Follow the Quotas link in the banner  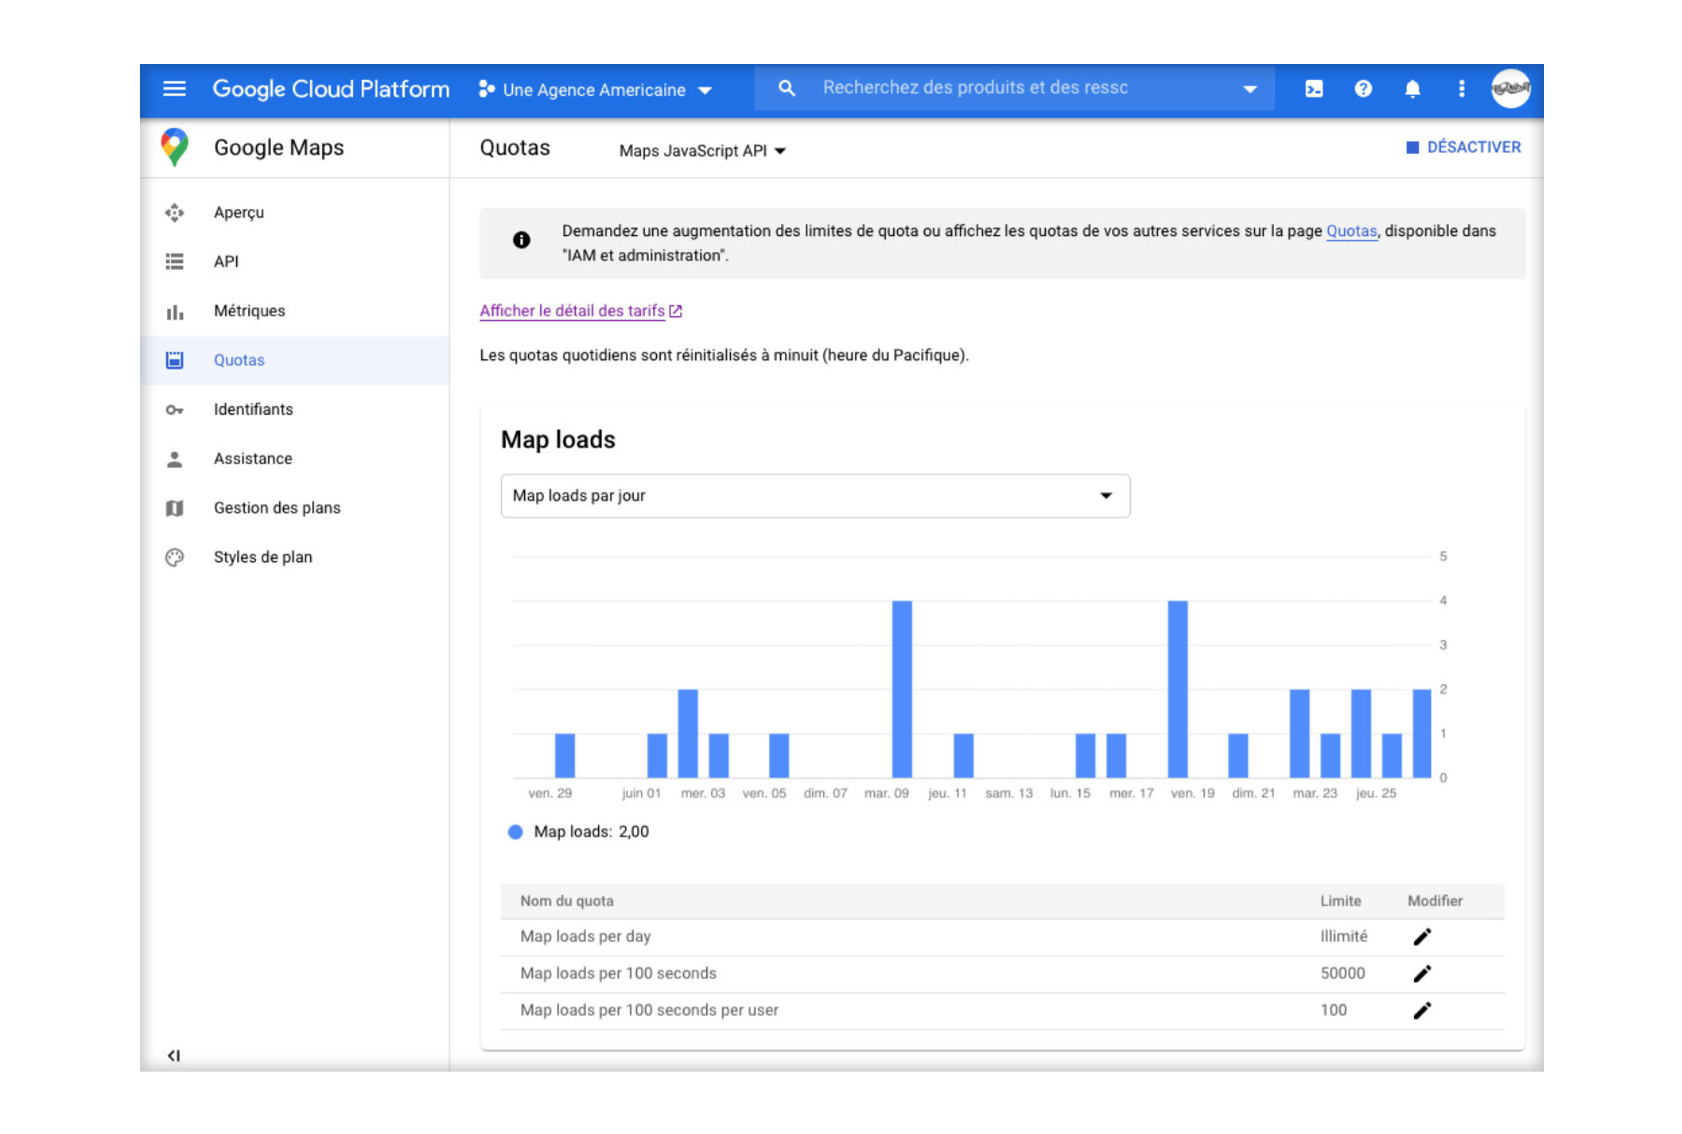click(1351, 231)
